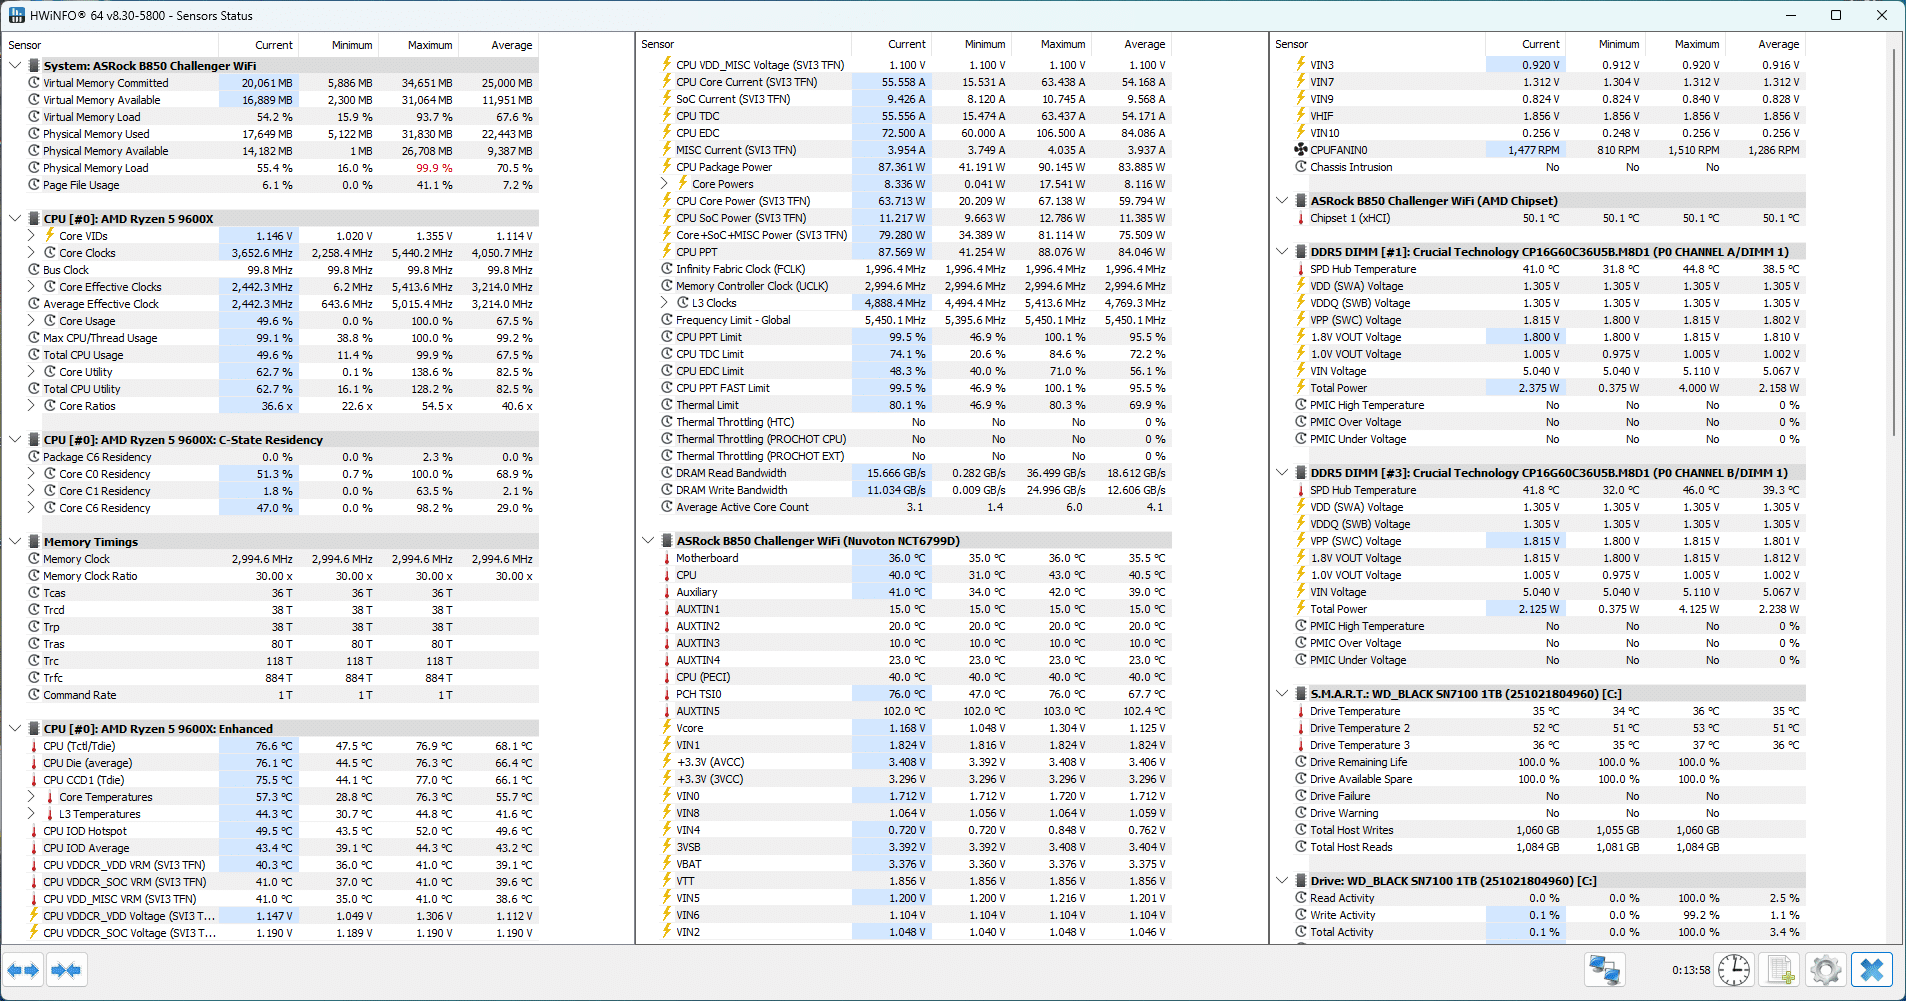
Task: Collapse the System: ASRock B850 Challenger WiFi section
Action: [15, 66]
